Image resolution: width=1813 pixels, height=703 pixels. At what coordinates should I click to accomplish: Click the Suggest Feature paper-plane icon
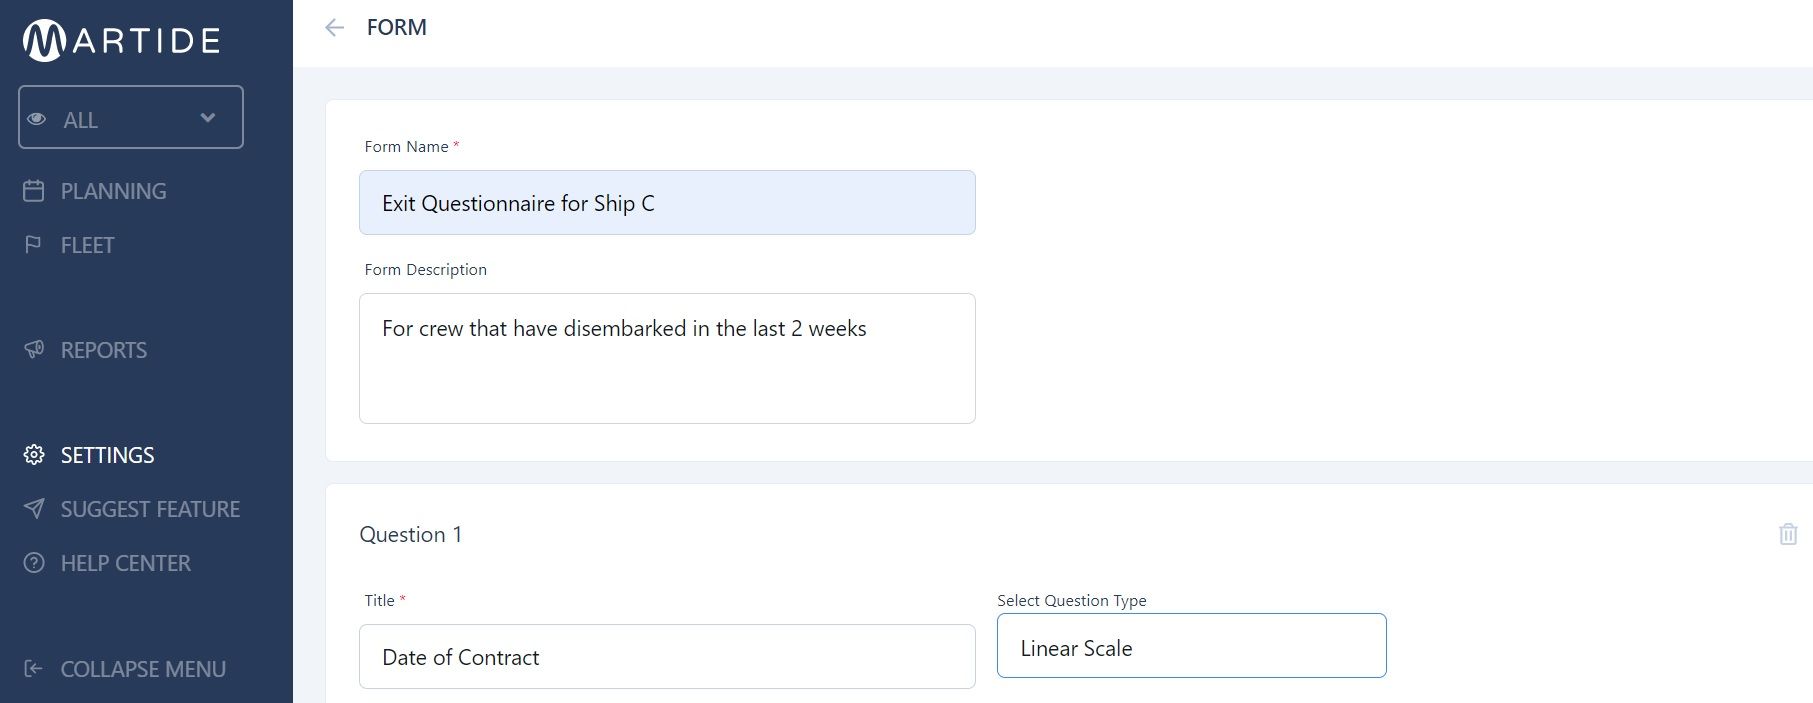[34, 508]
